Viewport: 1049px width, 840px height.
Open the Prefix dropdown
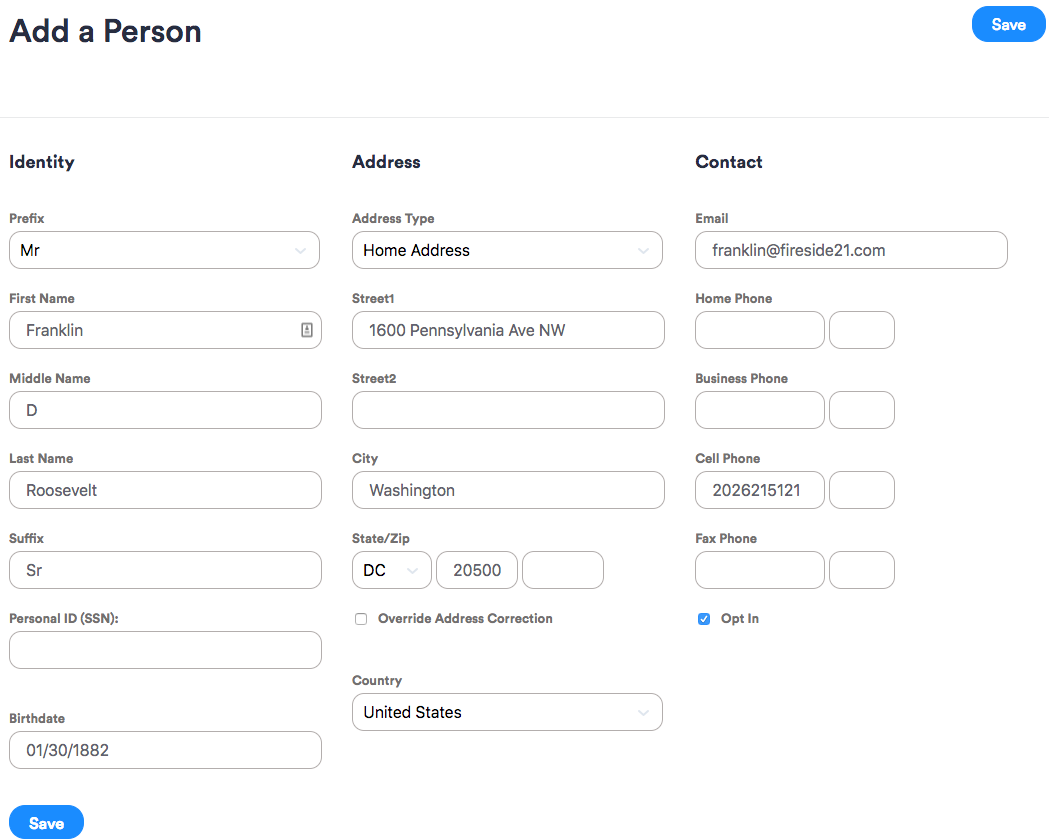pyautogui.click(x=164, y=250)
